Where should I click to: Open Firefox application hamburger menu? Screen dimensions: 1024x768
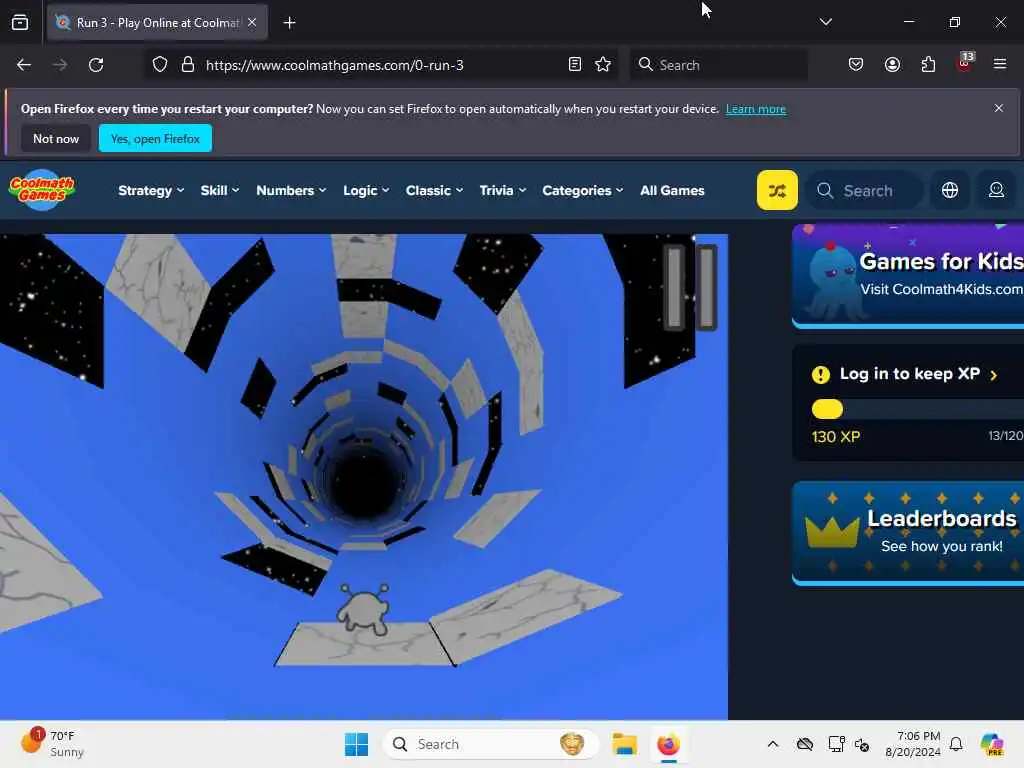(x=1000, y=65)
